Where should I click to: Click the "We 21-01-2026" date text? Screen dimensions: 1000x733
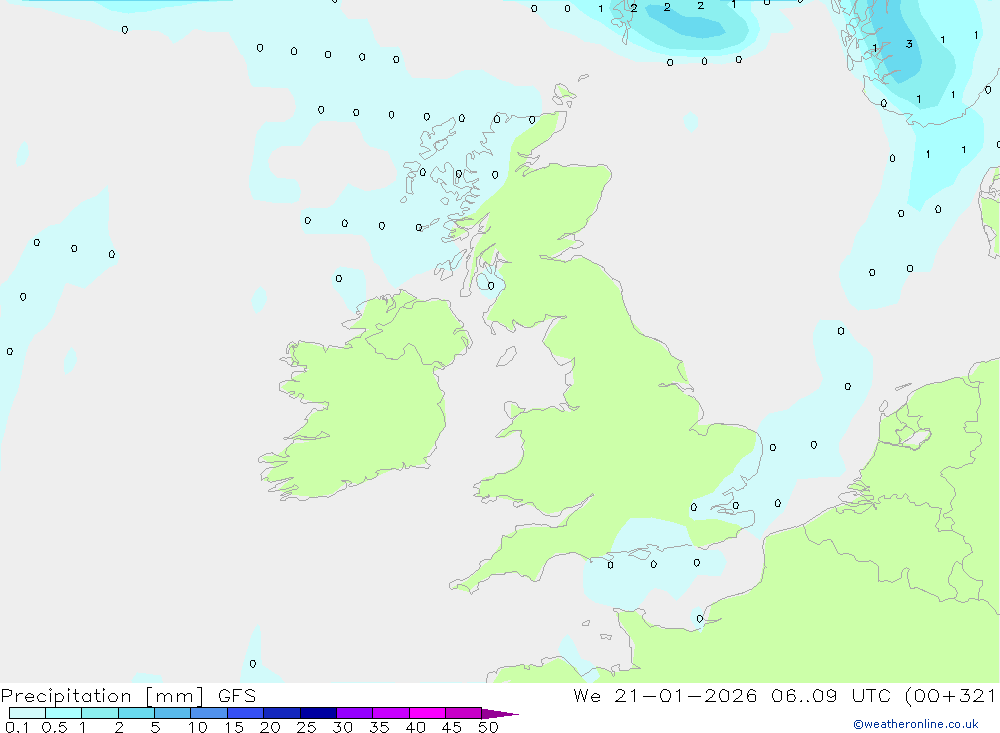click(665, 696)
